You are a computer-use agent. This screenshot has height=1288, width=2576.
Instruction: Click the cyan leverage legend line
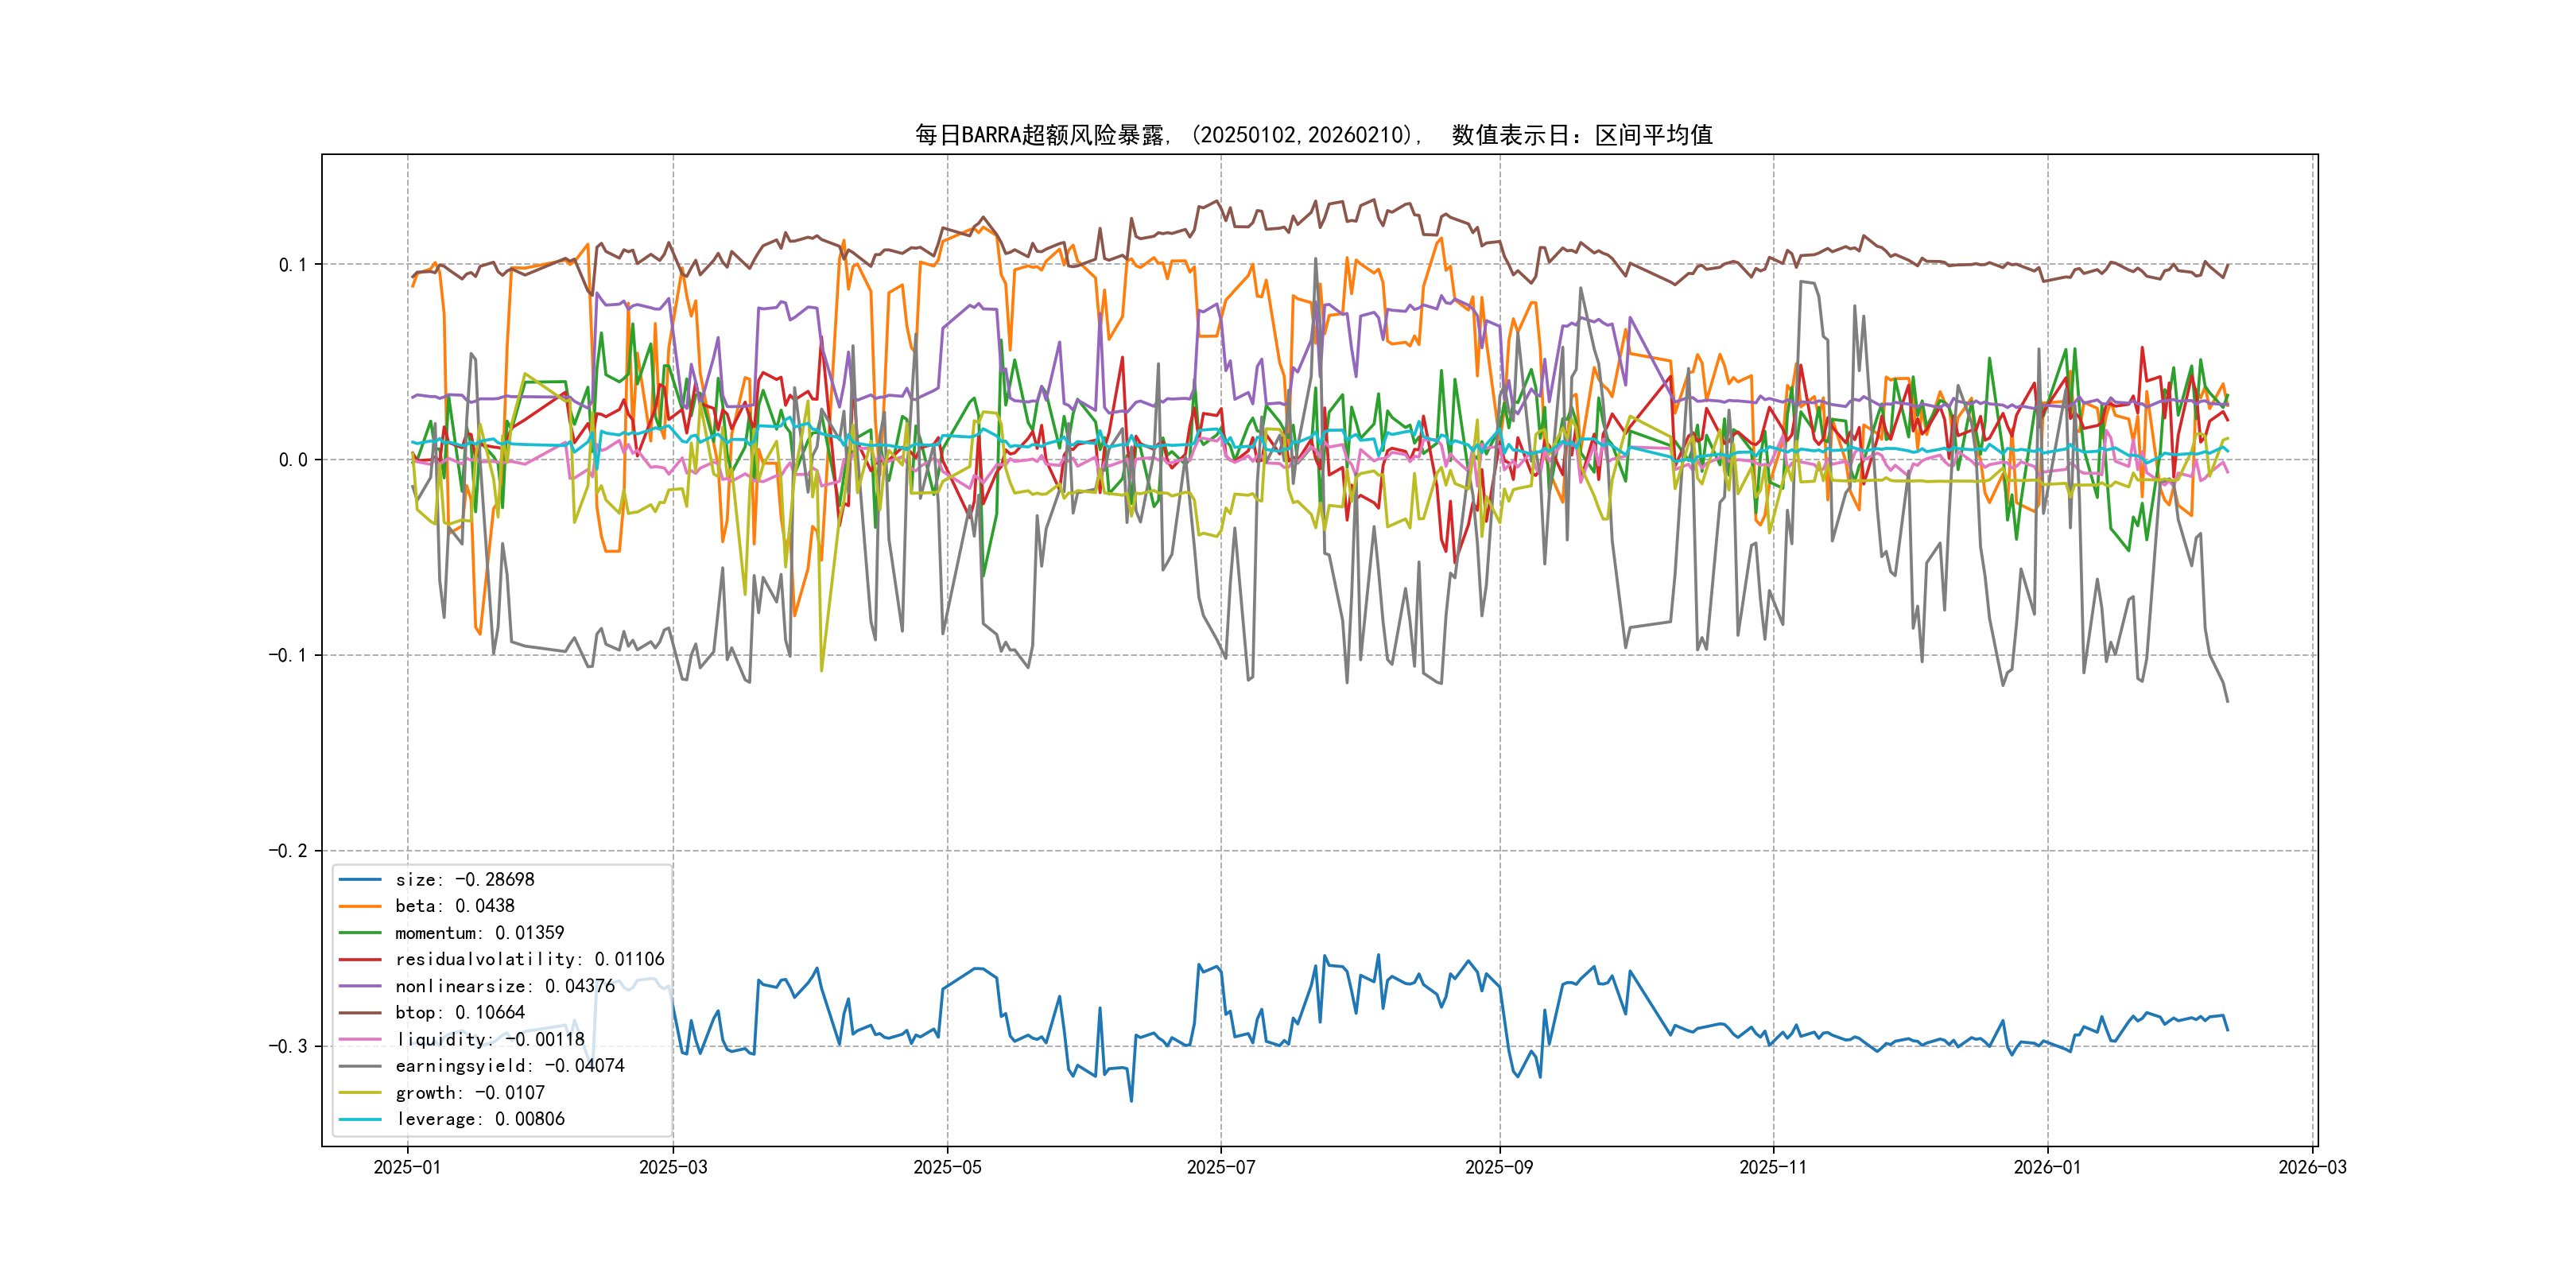click(360, 1119)
